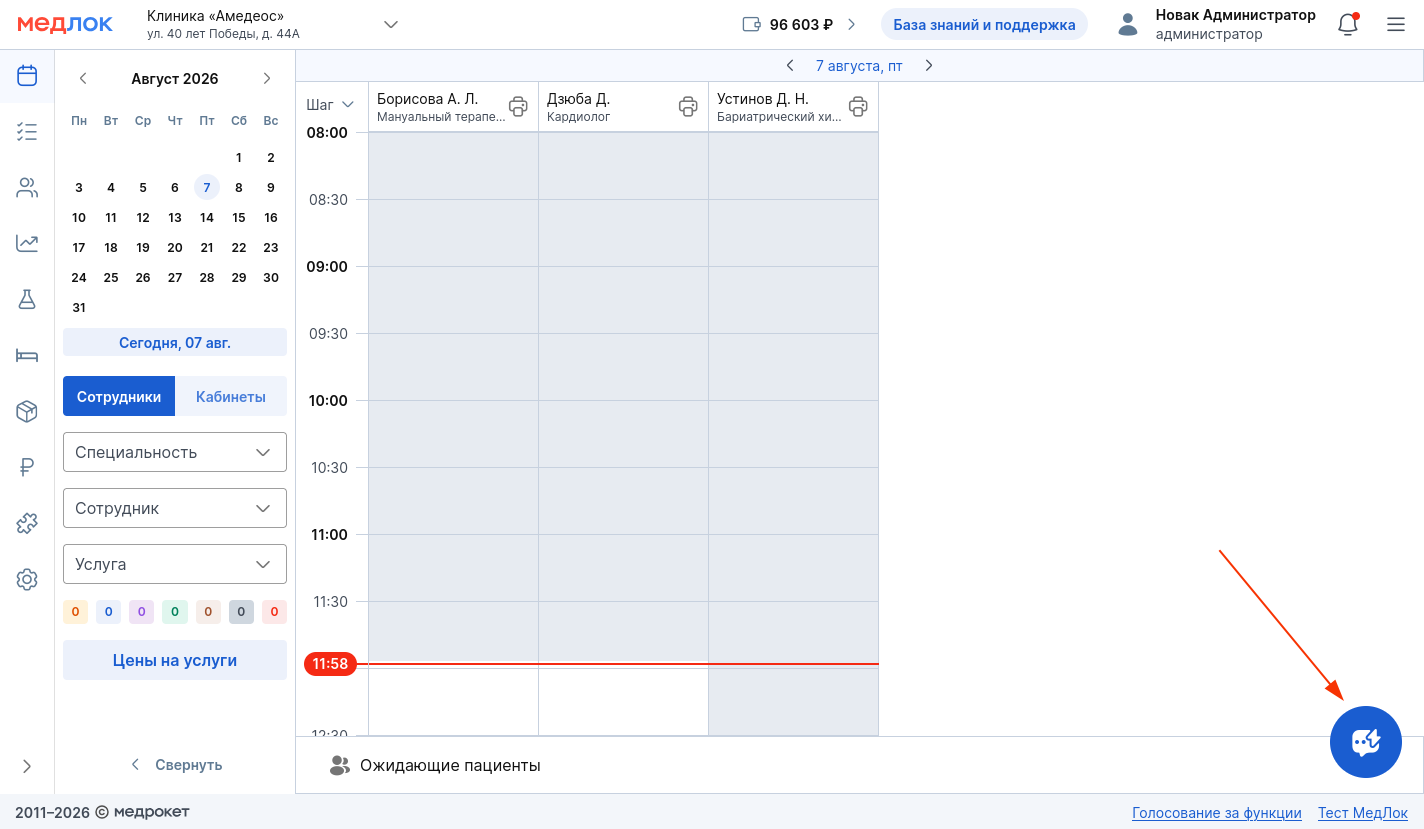Open the settings gear in sidebar
The height and width of the screenshot is (829, 1424).
point(27,579)
